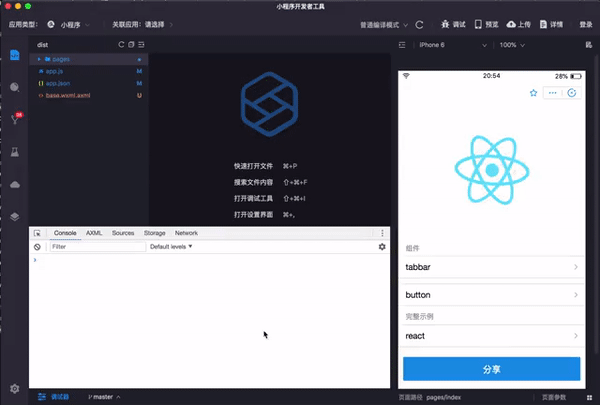Open the file tree list options icon

click(141, 44)
